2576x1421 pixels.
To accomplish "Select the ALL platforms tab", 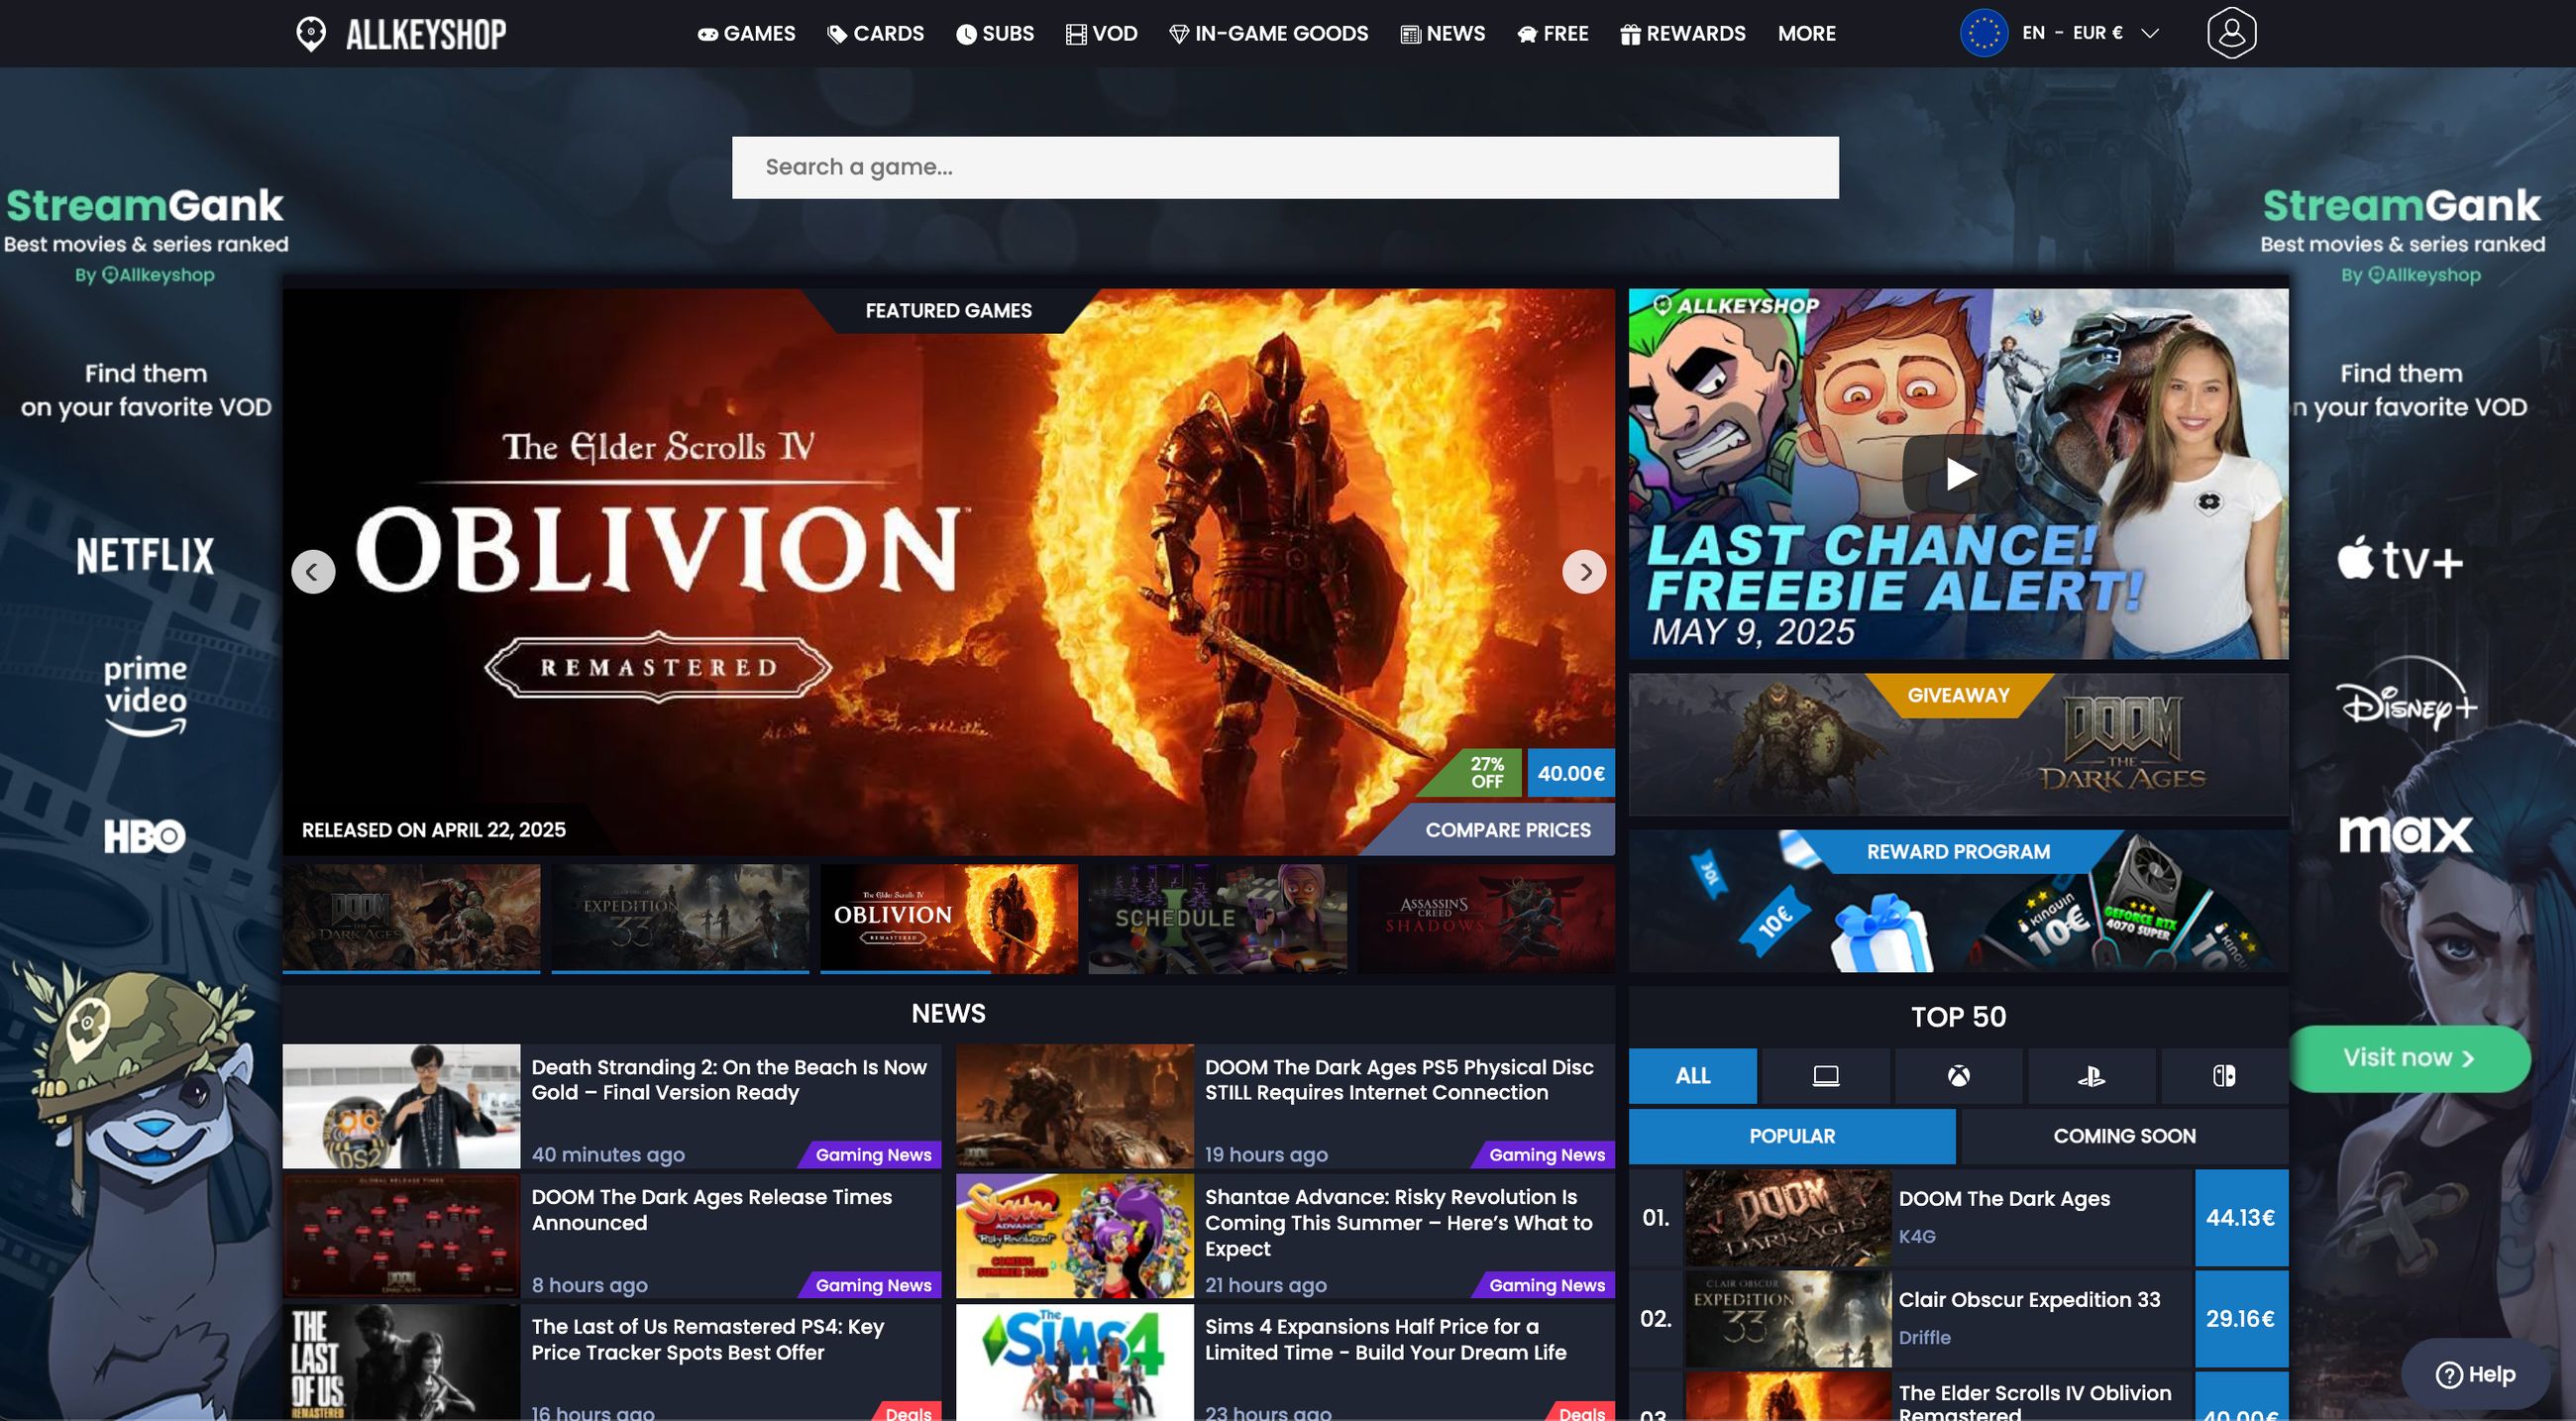I will pyautogui.click(x=1692, y=1076).
